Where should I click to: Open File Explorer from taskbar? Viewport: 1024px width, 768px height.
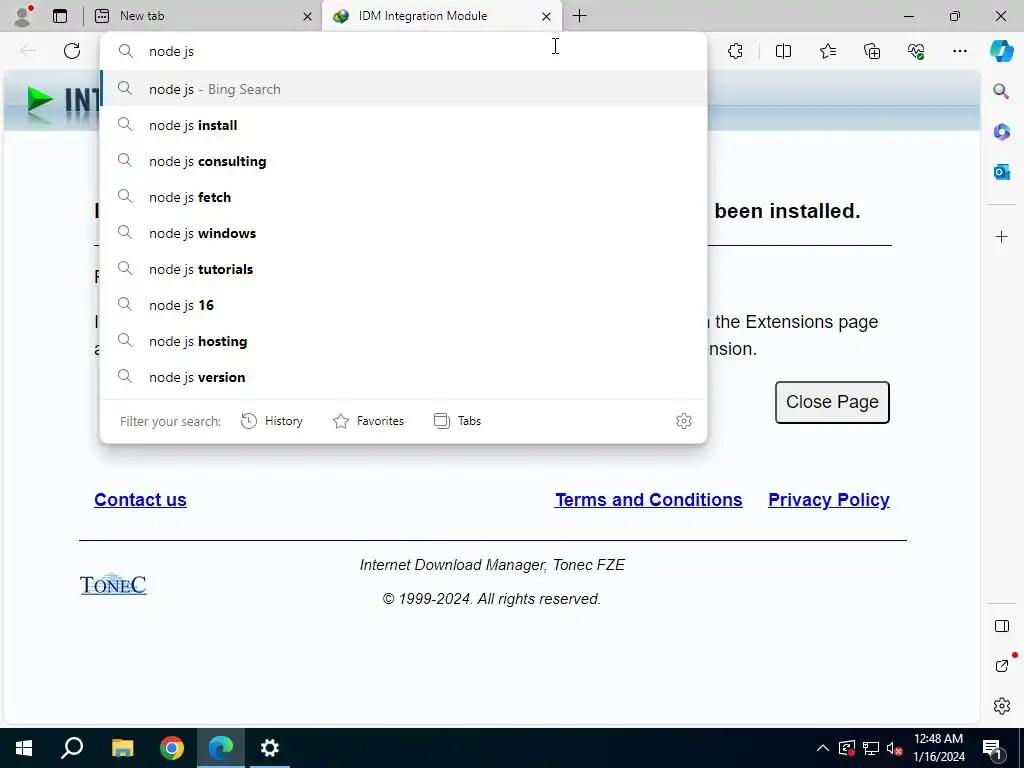[122, 748]
